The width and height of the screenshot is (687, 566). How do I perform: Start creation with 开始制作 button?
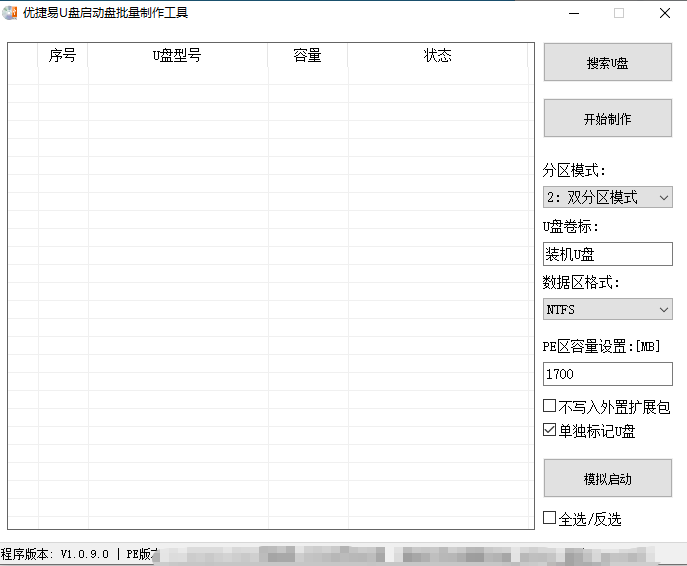pos(607,119)
